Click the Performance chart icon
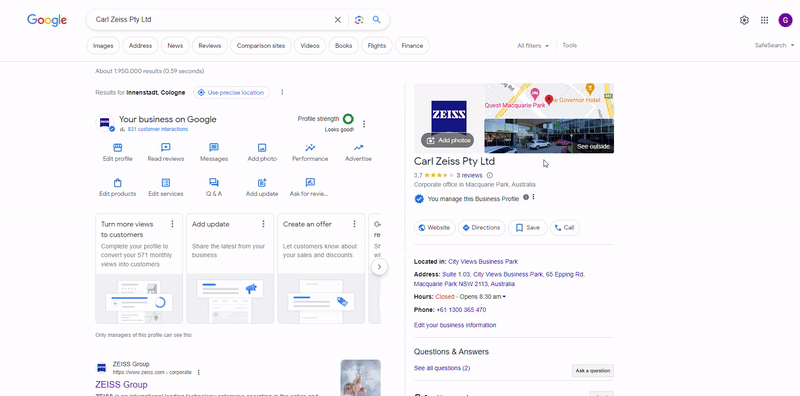This screenshot has width=800, height=396. point(310,148)
